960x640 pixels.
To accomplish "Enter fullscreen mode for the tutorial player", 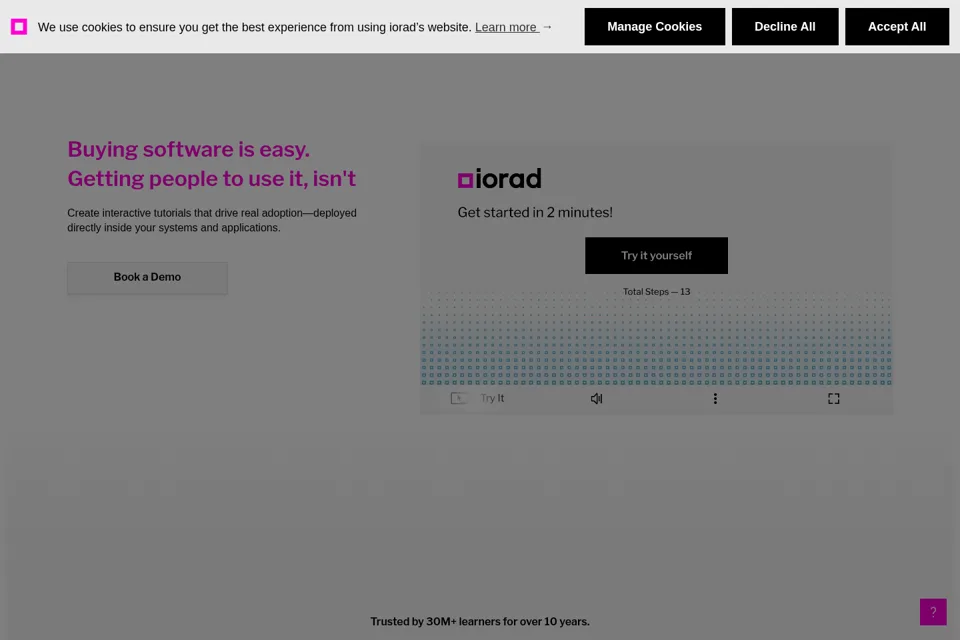I will [x=834, y=399].
